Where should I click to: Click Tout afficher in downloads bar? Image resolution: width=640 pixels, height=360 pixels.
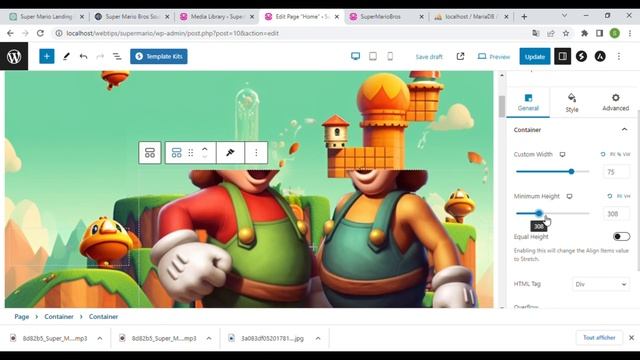tap(599, 338)
